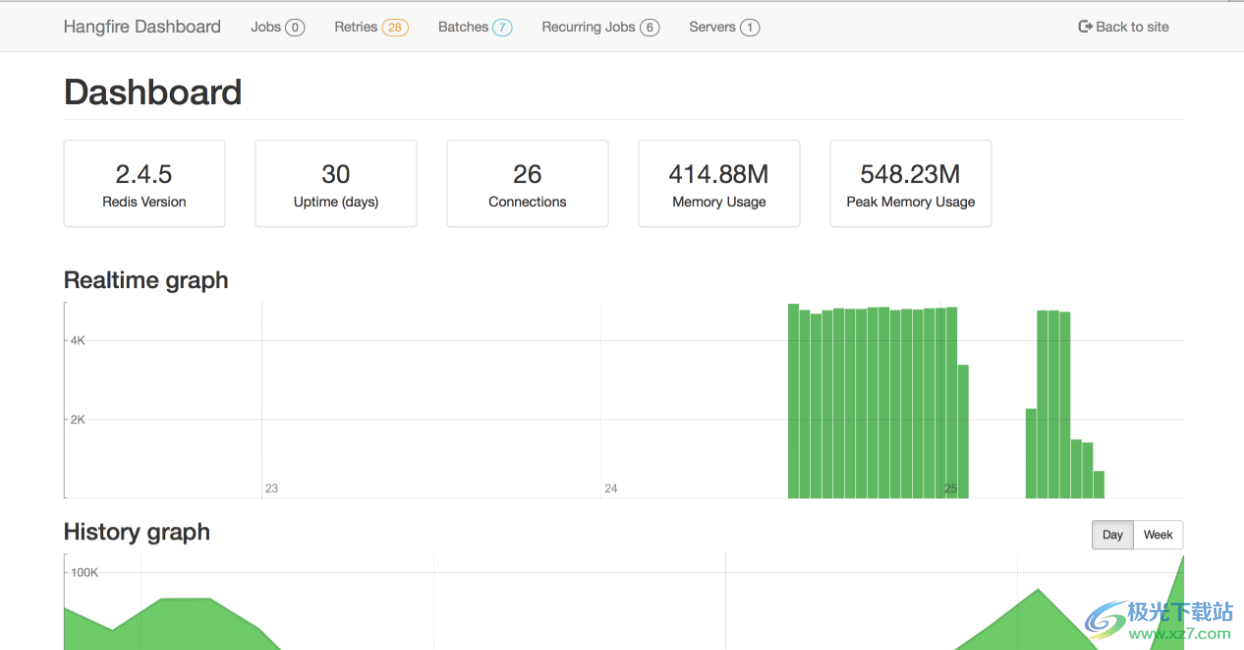
Task: Click the 4K axis label in Realtime graph
Action: tap(77, 341)
